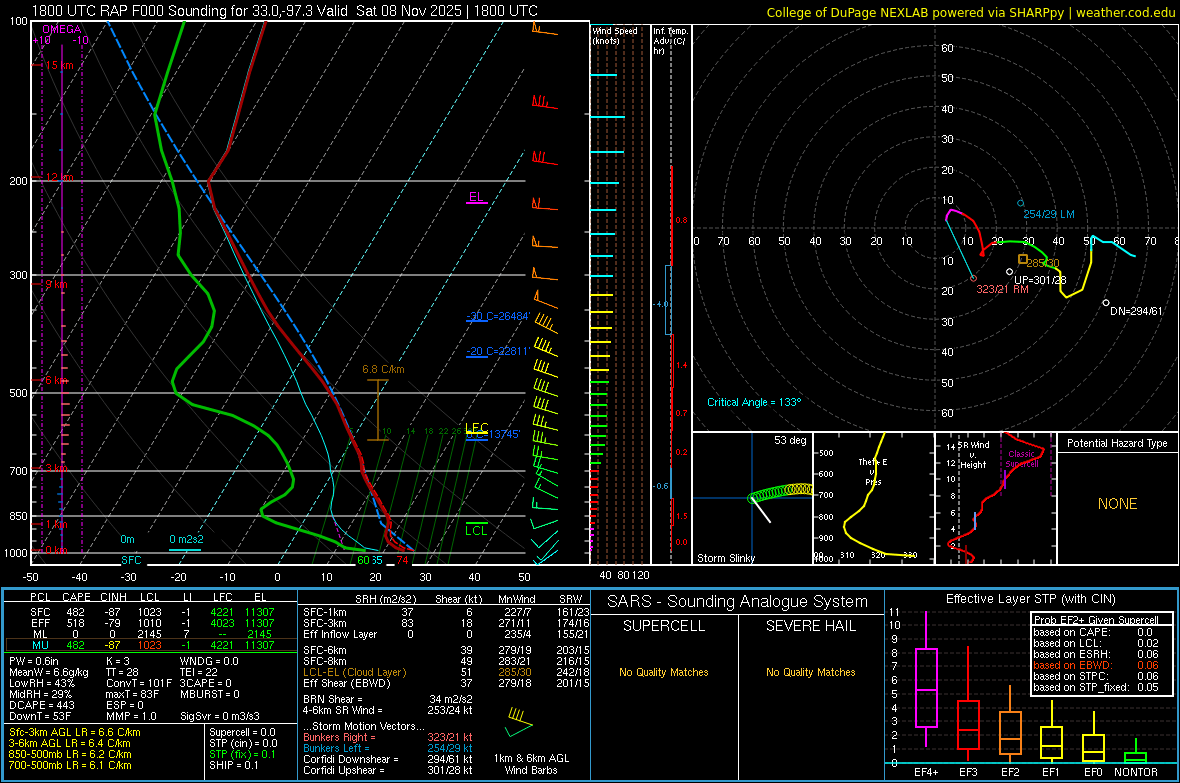Screen dimensions: 1180x783
Task: Click the Theta-E v. Pres panel label
Action: (873, 471)
